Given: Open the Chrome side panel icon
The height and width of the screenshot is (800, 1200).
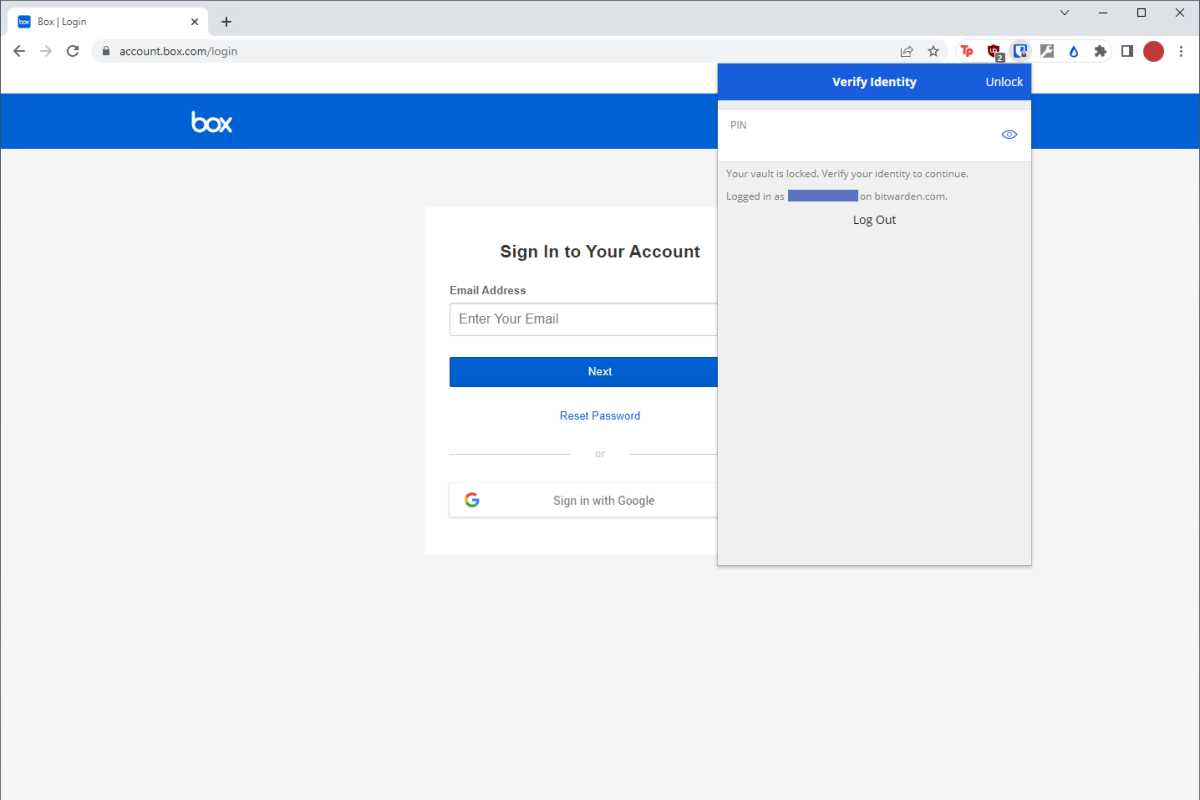Looking at the screenshot, I should click(1126, 50).
